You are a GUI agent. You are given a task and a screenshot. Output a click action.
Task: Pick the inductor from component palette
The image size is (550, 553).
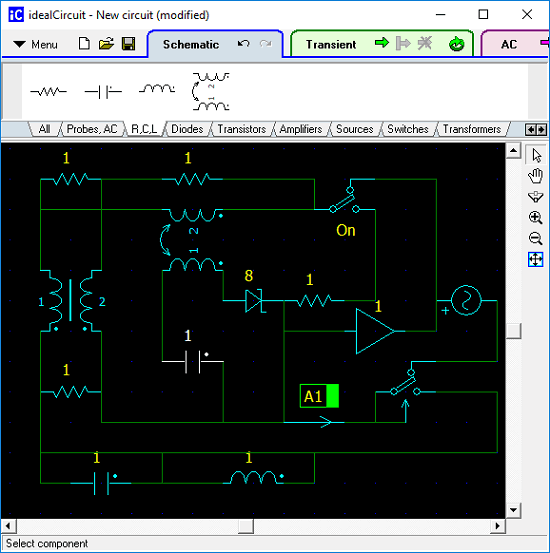tap(157, 88)
